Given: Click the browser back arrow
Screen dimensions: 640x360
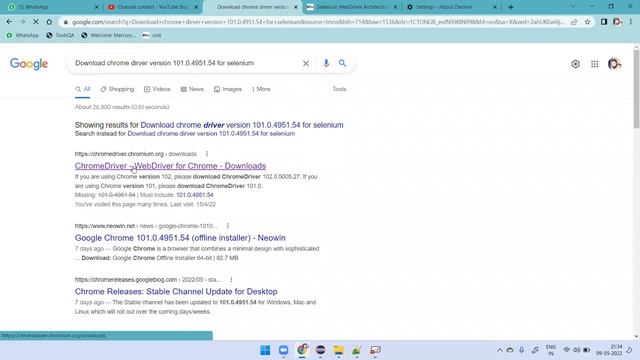Looking at the screenshot, I should click(9, 22).
